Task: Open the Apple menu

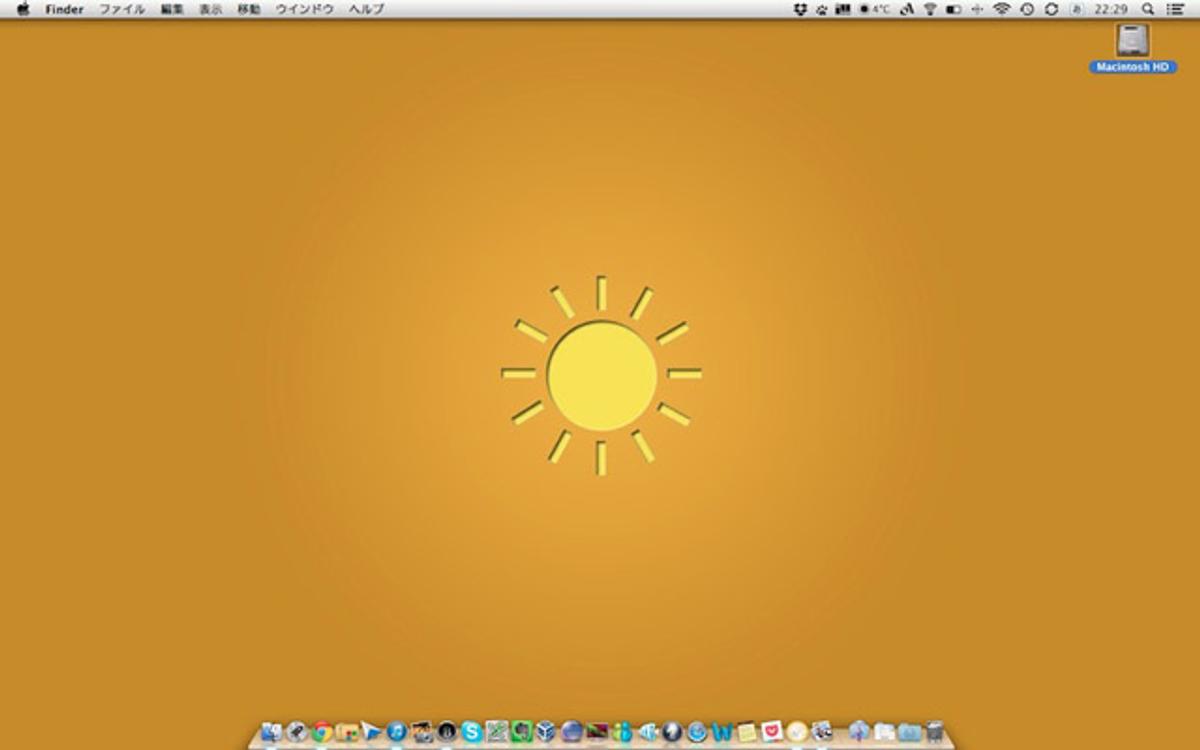Action: pos(23,9)
